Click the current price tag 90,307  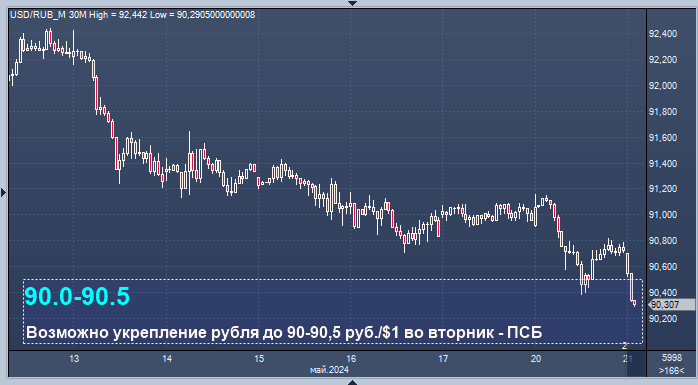pos(672,304)
